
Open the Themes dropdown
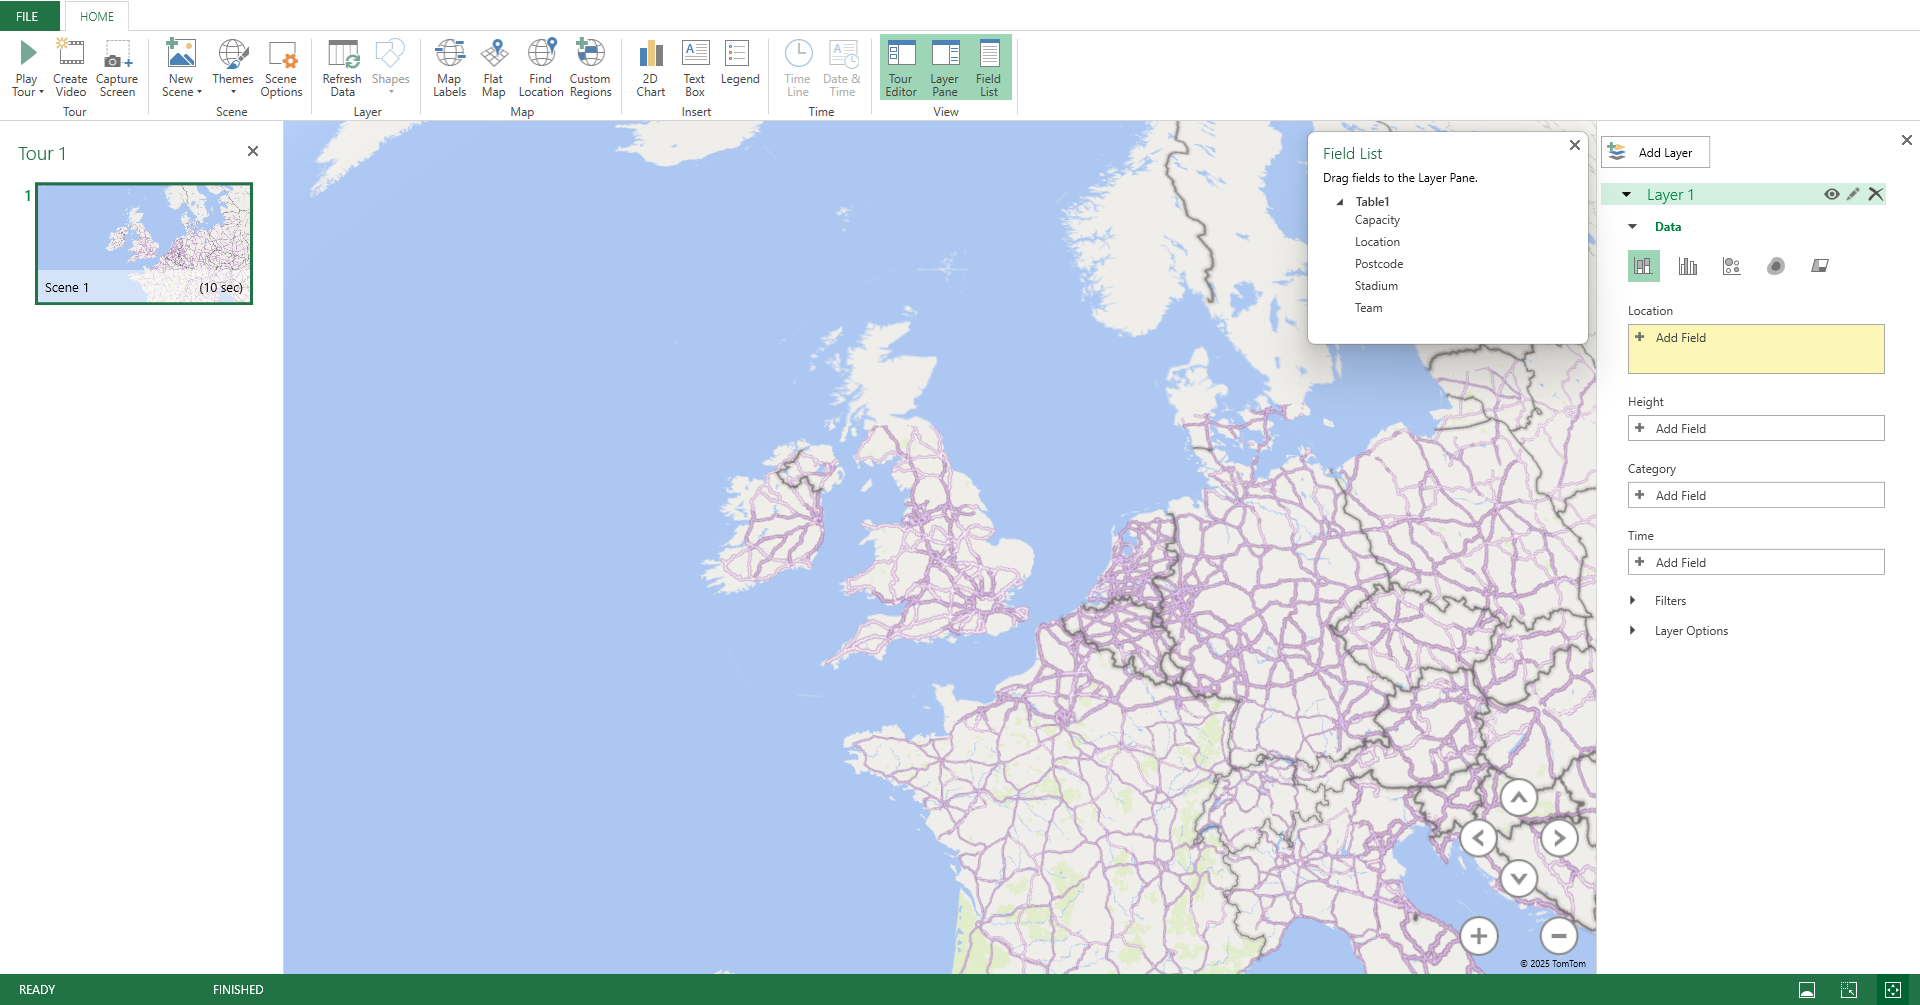point(232,68)
